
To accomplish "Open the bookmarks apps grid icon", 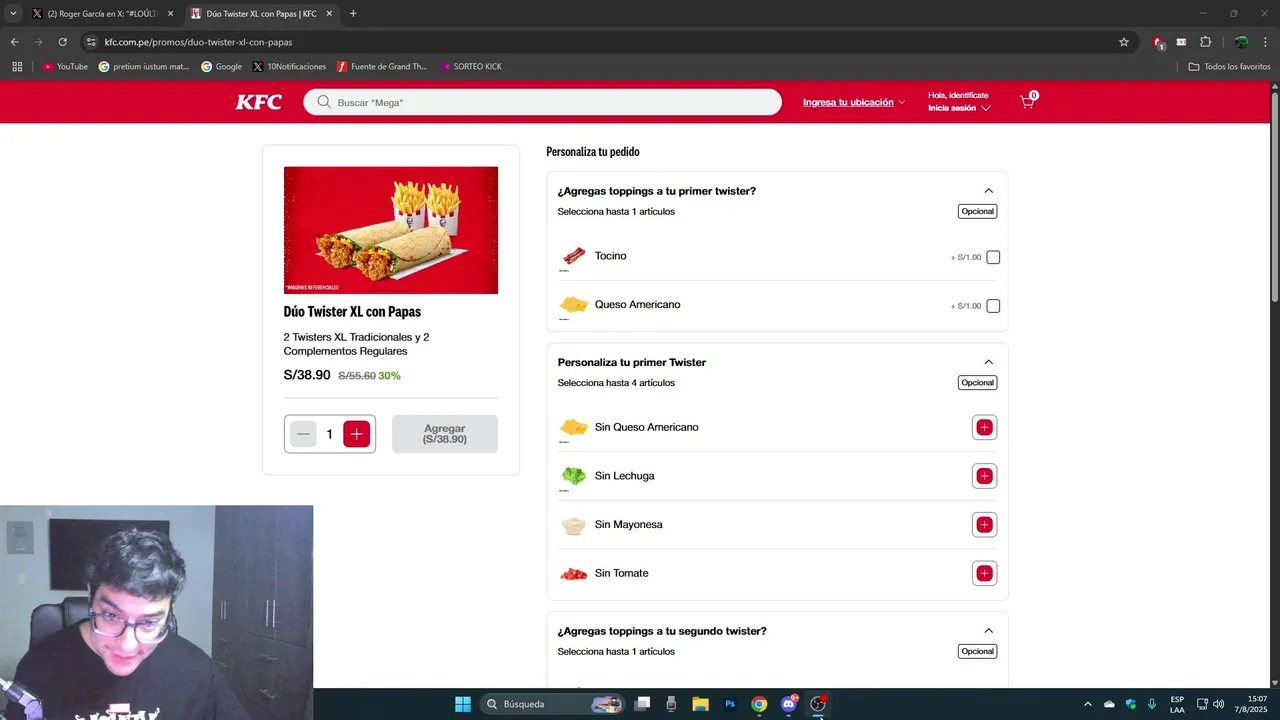I will [x=17, y=66].
